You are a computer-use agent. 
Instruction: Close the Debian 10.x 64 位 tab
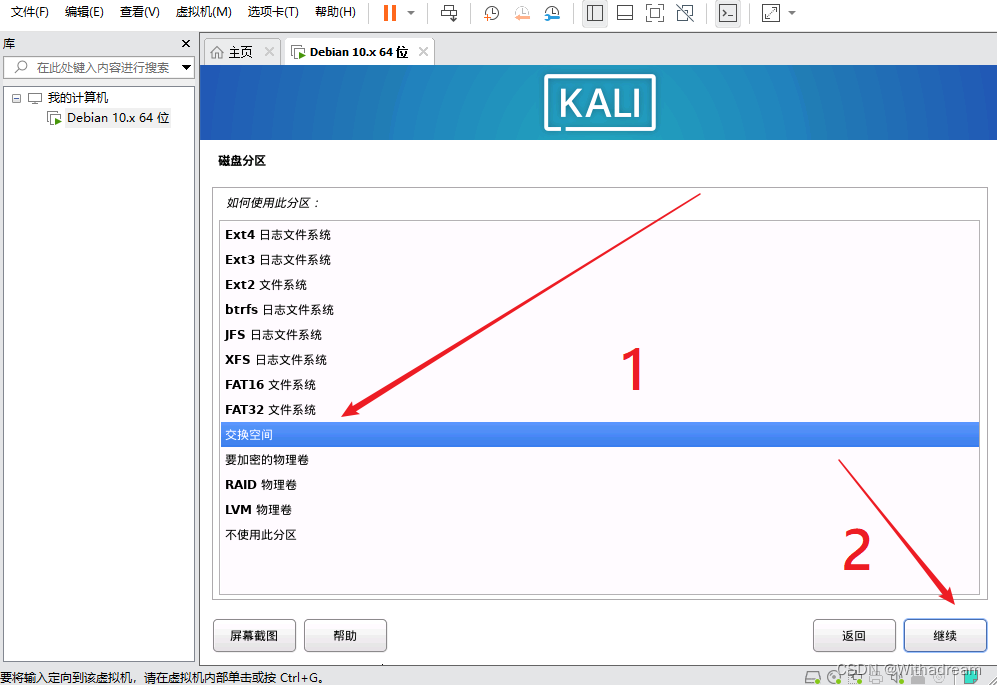423,52
